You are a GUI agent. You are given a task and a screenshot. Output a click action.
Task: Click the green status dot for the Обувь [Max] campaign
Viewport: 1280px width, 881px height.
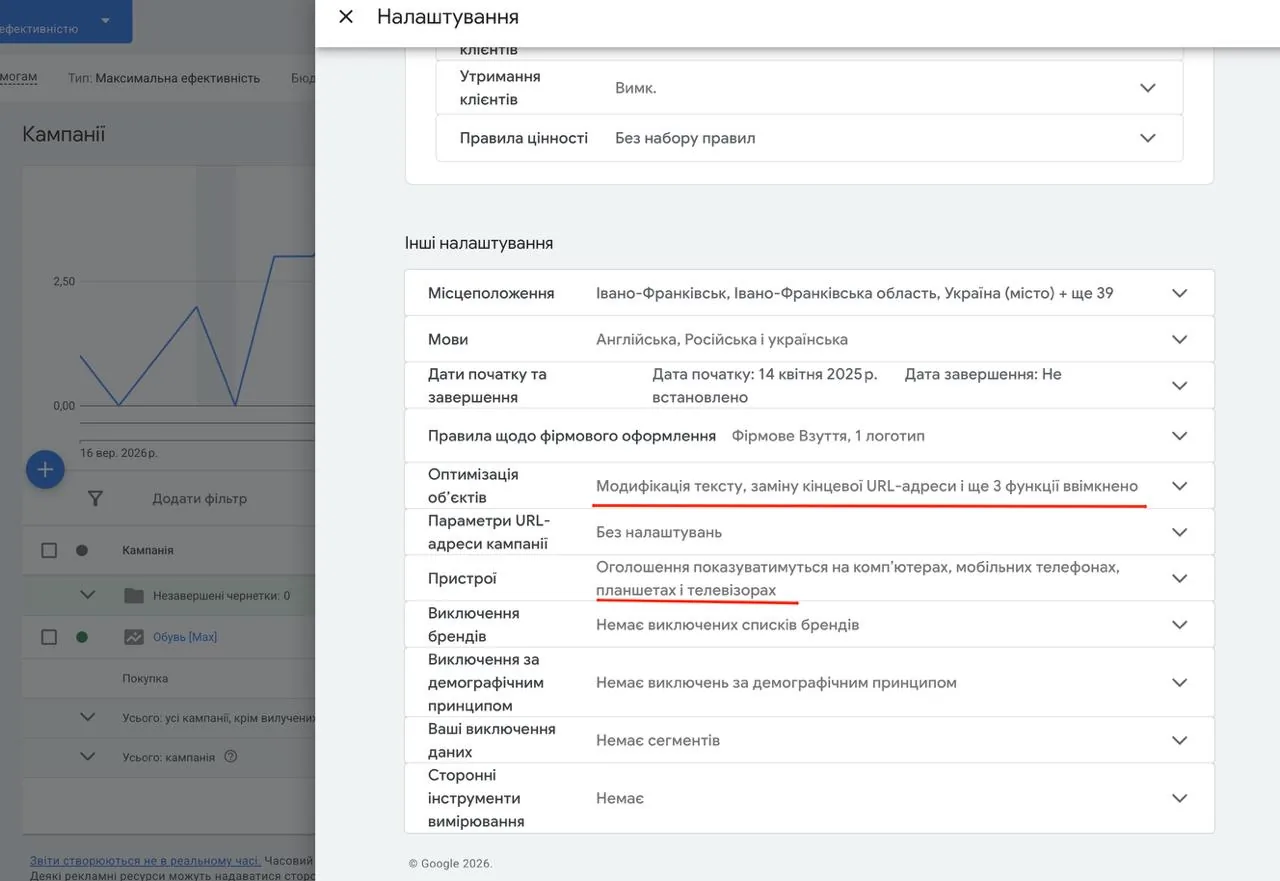[x=82, y=637]
